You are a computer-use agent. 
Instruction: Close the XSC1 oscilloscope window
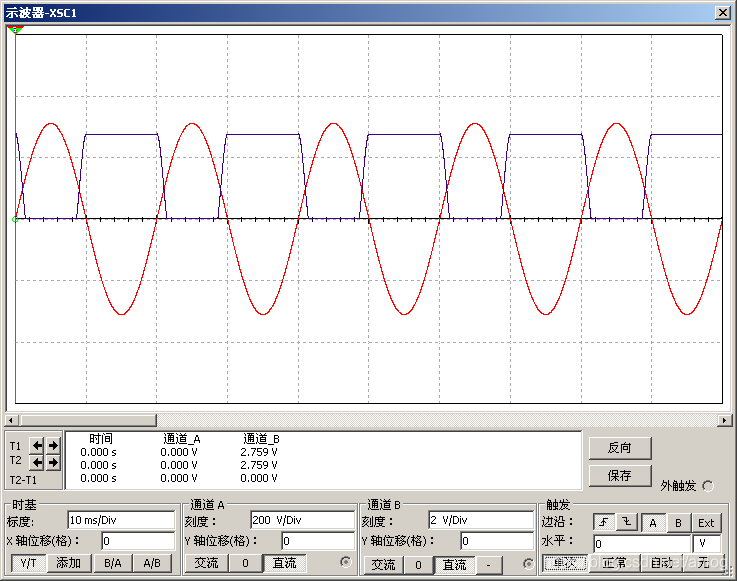tap(722, 13)
